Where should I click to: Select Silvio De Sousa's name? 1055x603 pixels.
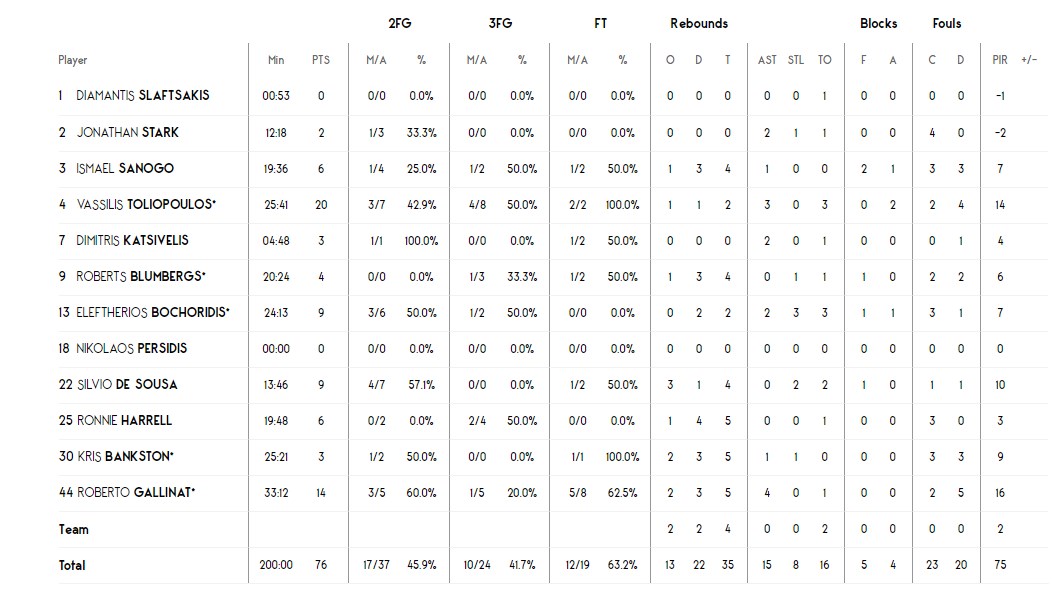point(127,384)
